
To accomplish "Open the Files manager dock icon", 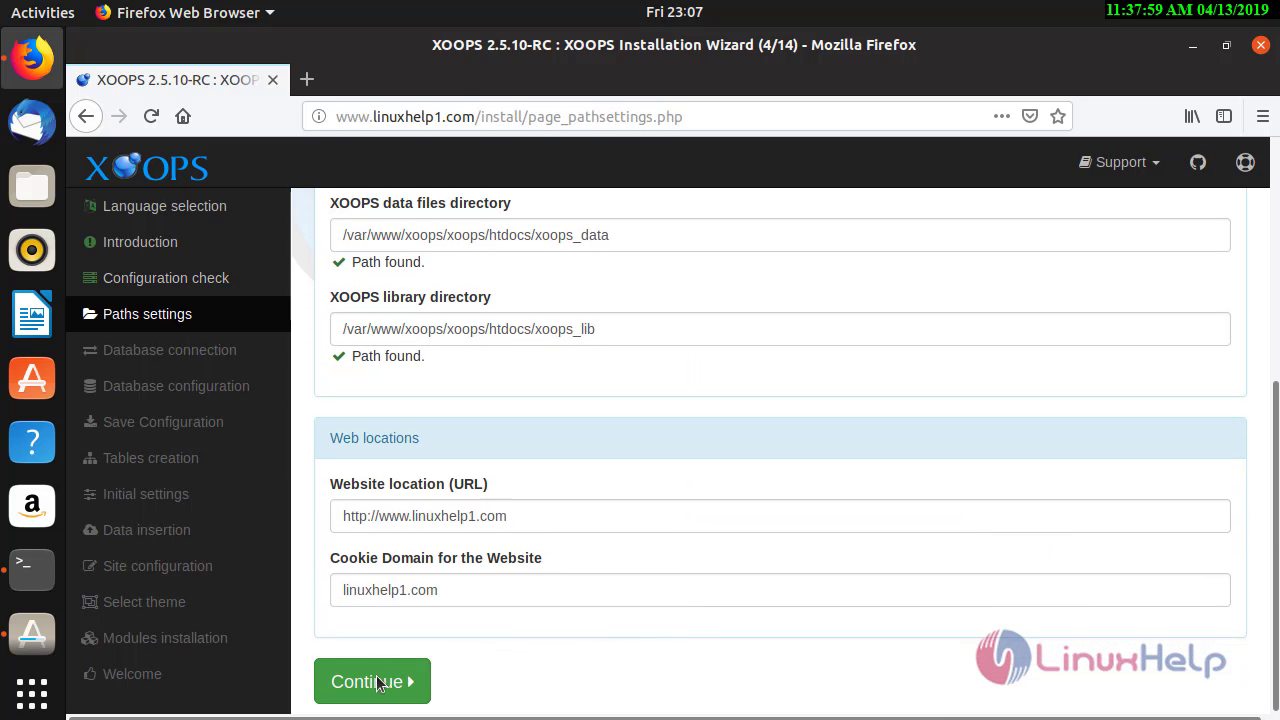I will coord(32,186).
